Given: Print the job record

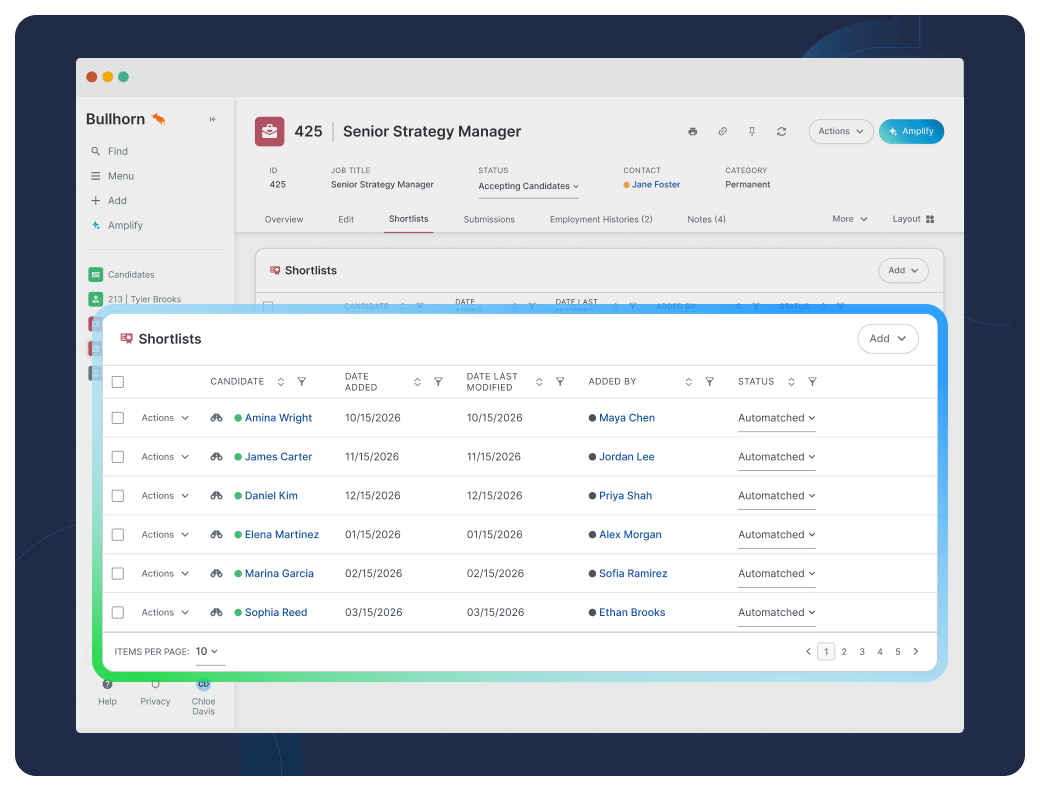Looking at the screenshot, I should tap(692, 131).
